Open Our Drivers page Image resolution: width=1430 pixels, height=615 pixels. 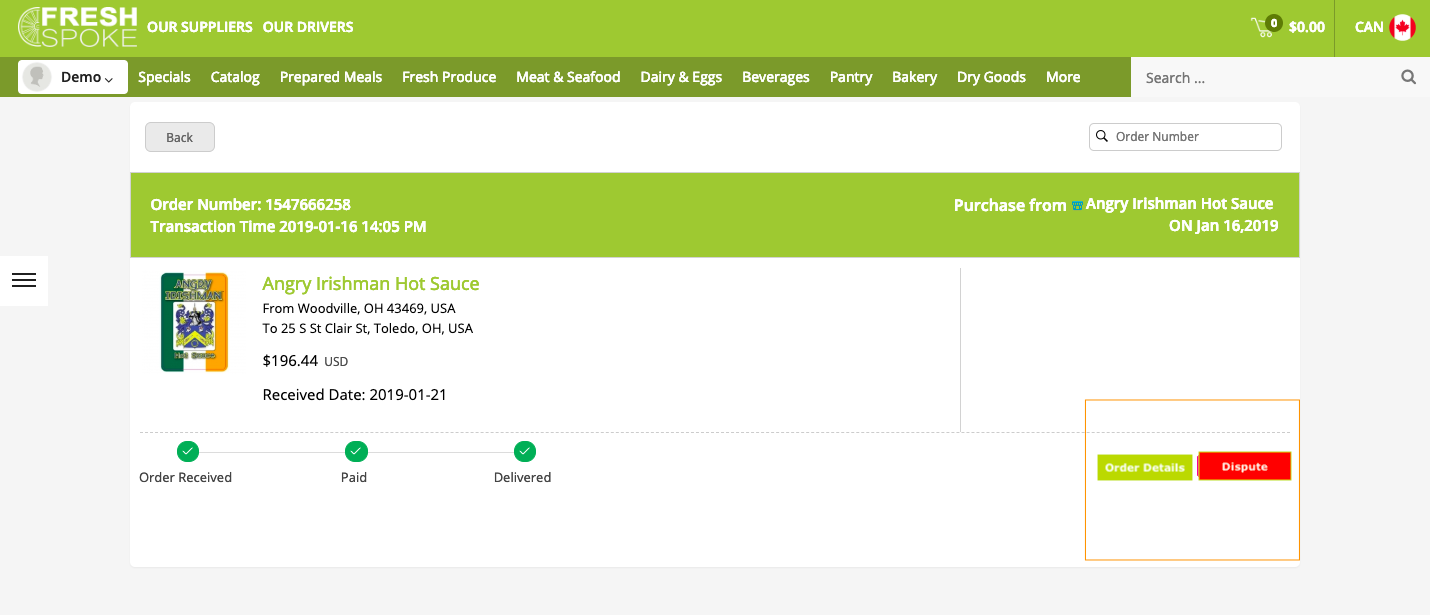308,27
